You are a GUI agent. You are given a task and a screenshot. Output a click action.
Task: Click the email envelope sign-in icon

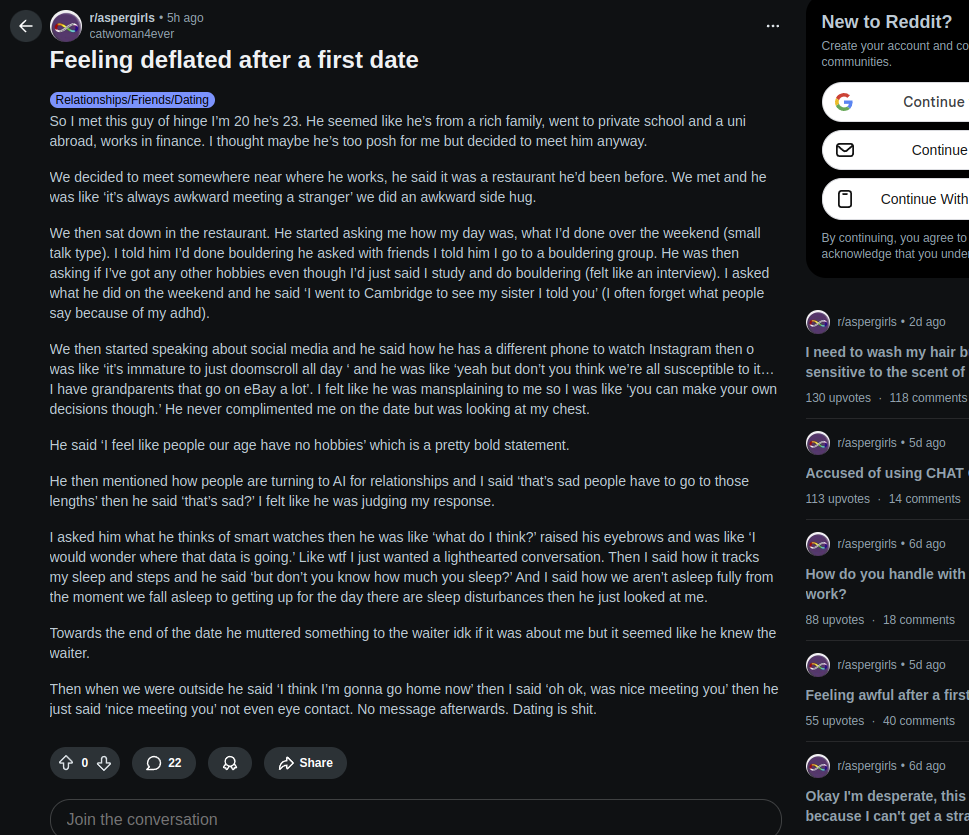pos(845,150)
